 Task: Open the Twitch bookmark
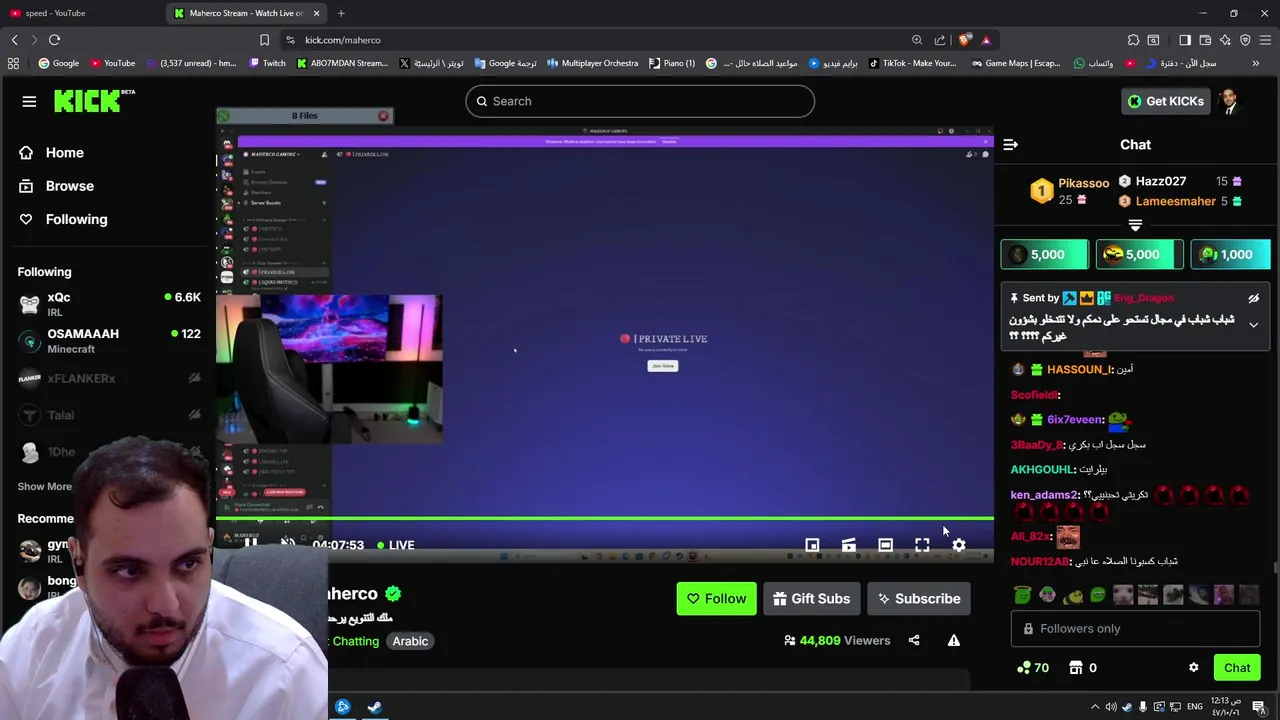point(266,63)
